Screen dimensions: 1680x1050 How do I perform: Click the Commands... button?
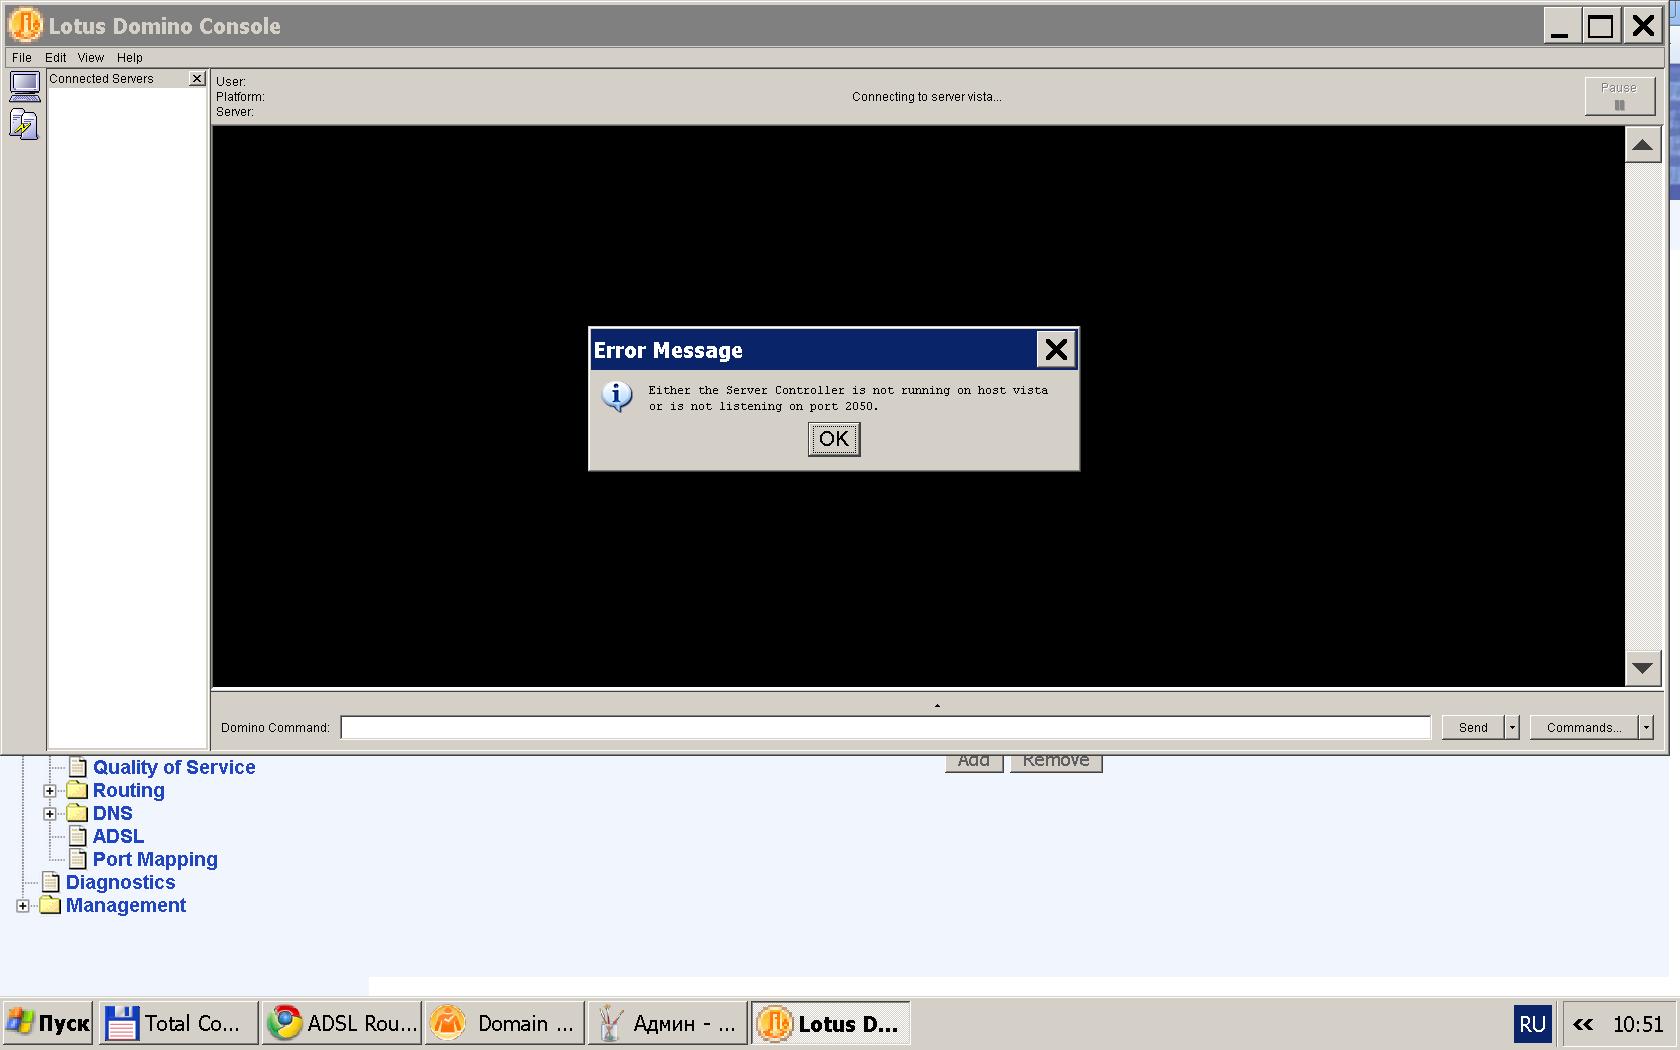click(1584, 728)
